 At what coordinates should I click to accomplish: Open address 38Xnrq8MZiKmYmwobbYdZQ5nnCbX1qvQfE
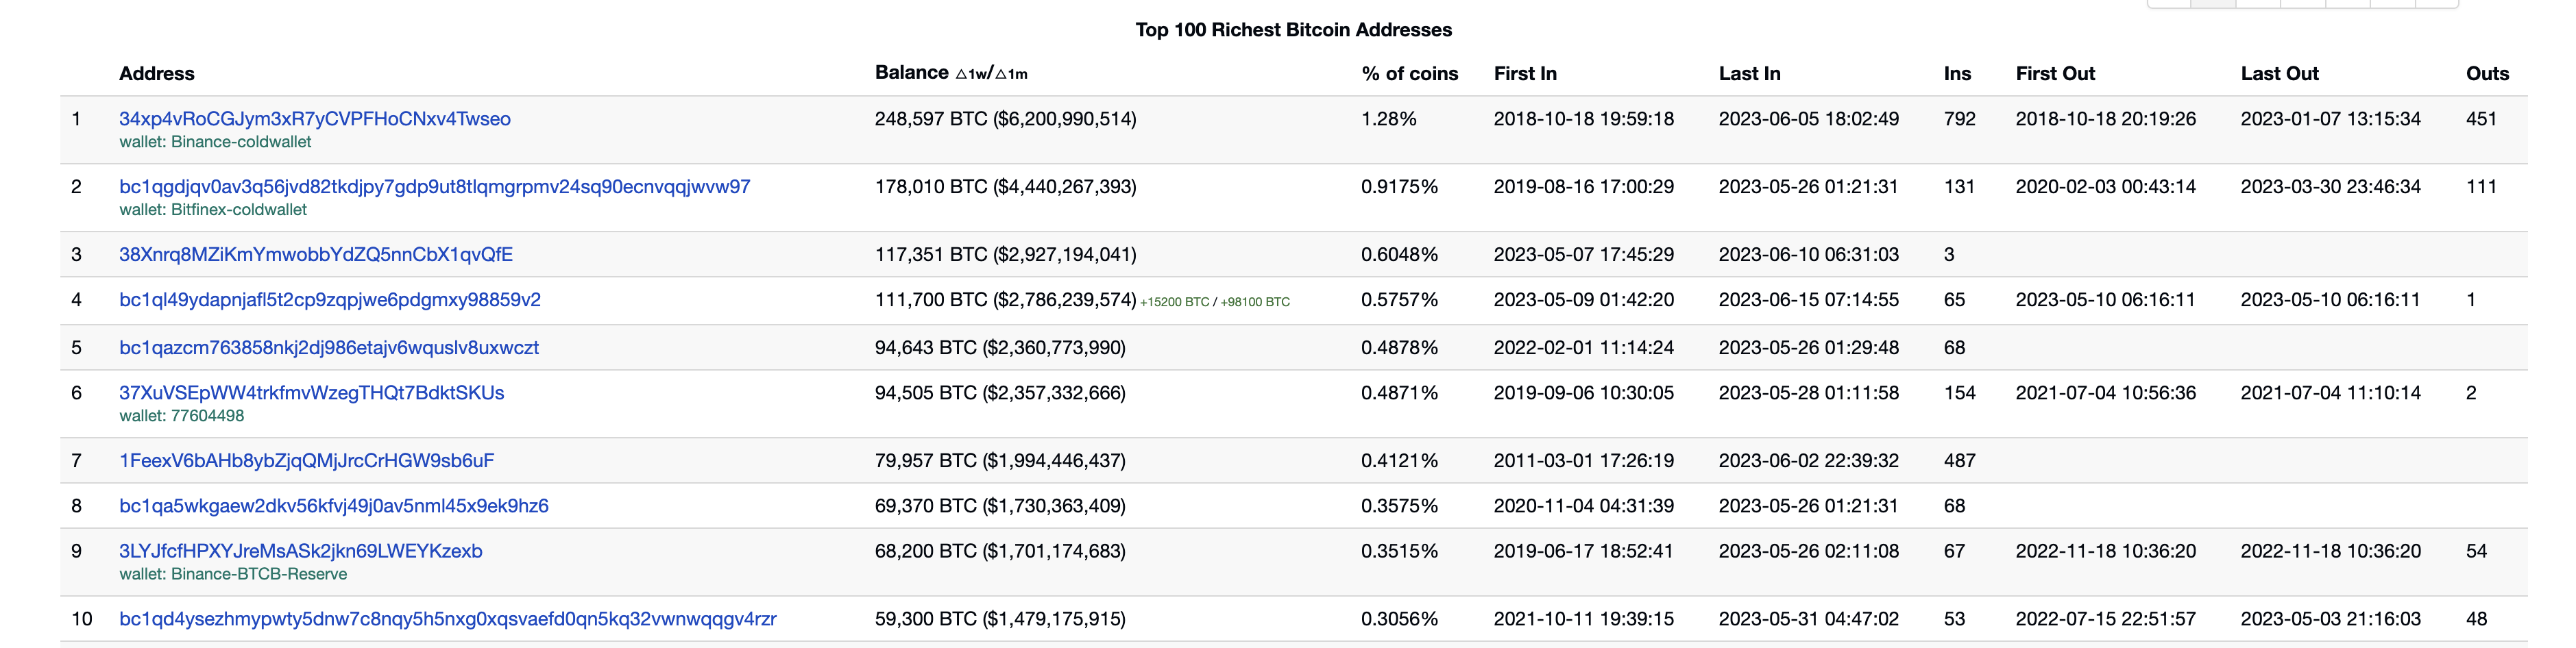(316, 255)
